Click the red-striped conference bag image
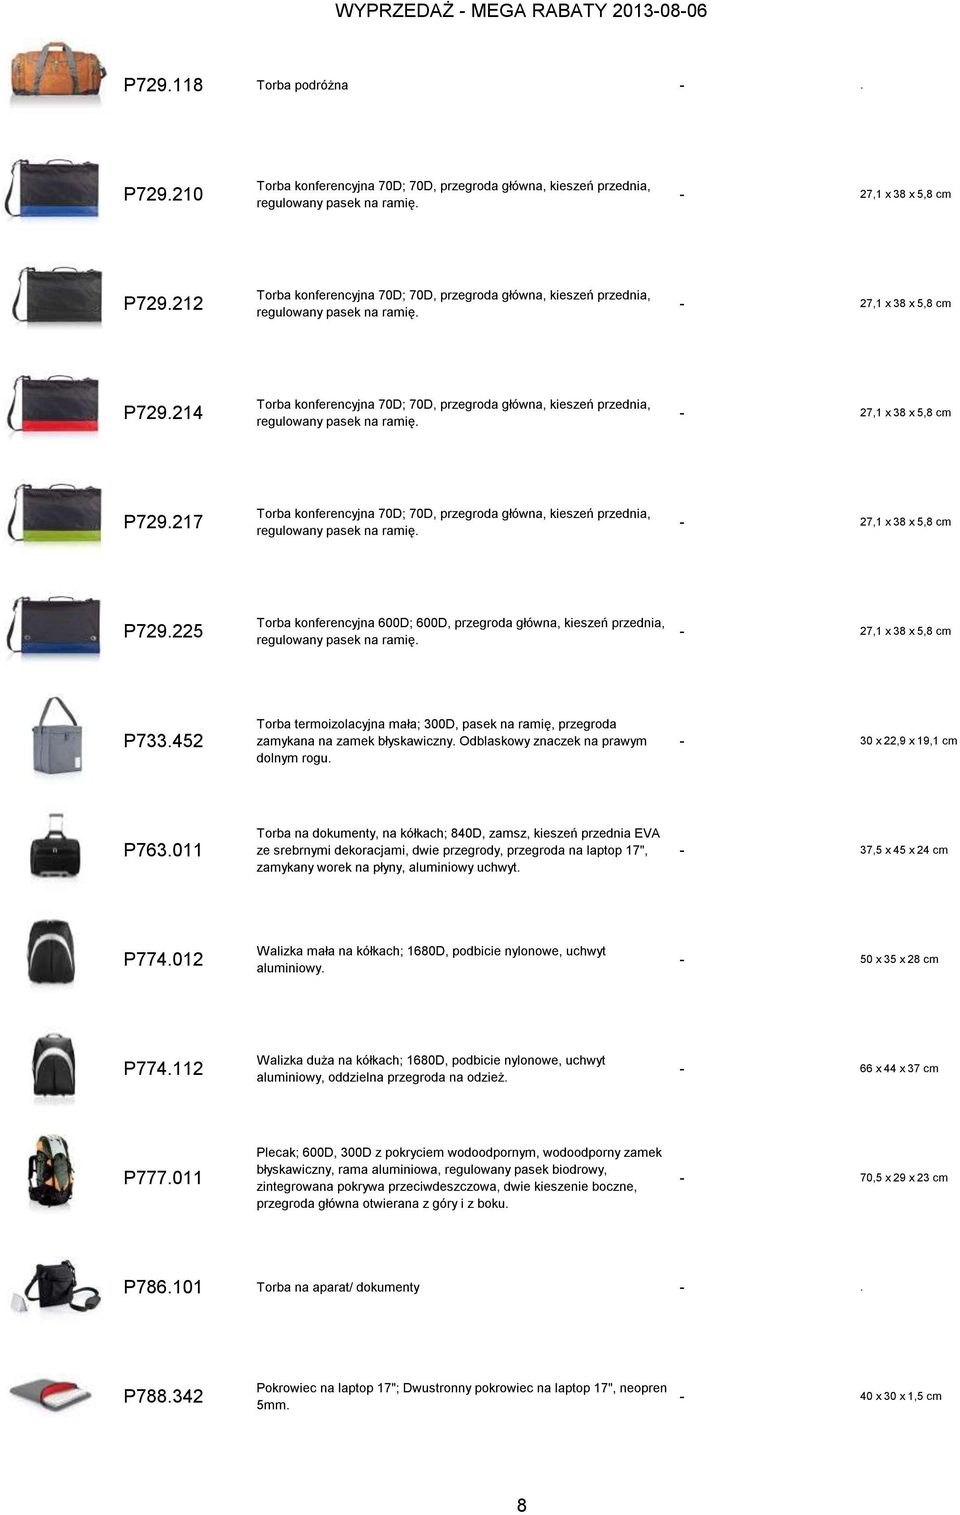 pyautogui.click(x=53, y=406)
